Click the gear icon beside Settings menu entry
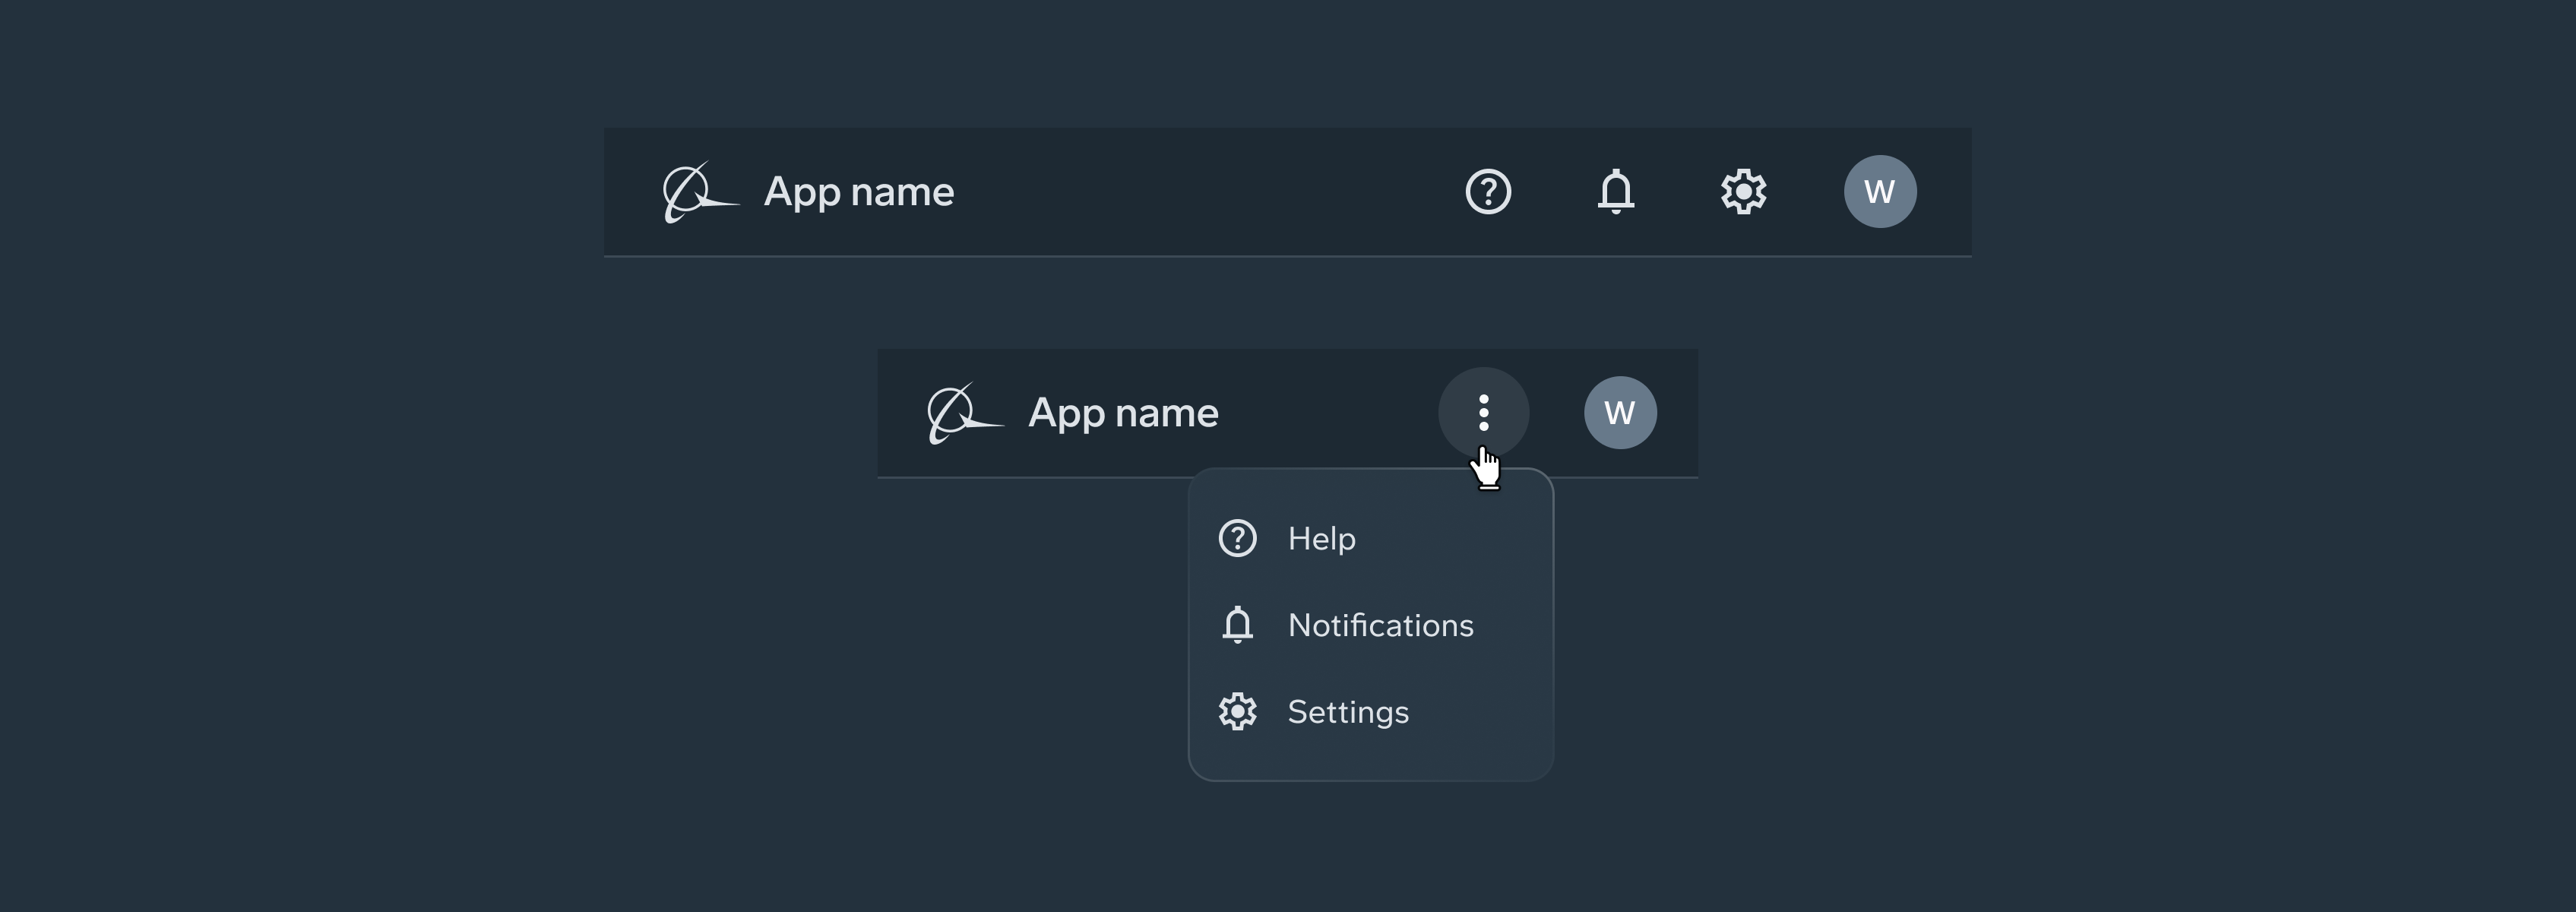Viewport: 2576px width, 912px height. tap(1237, 711)
